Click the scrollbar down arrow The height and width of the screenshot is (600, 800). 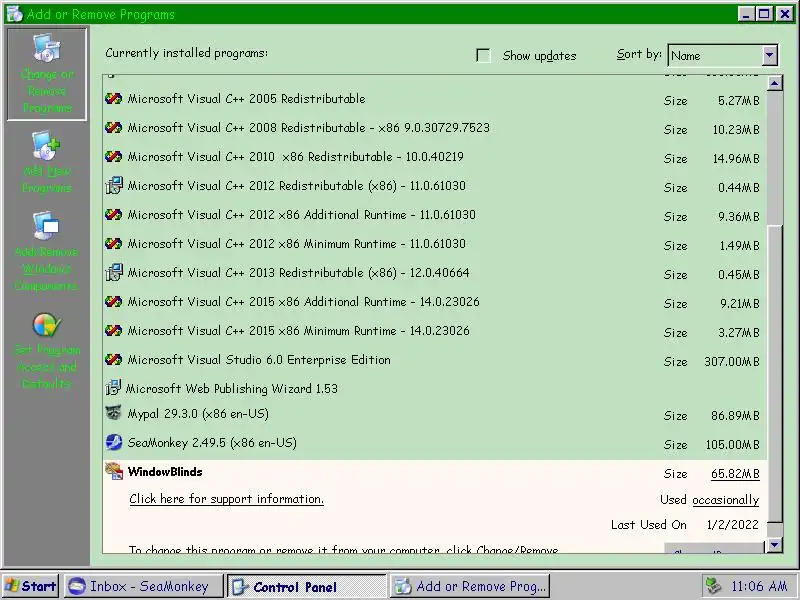(x=774, y=545)
